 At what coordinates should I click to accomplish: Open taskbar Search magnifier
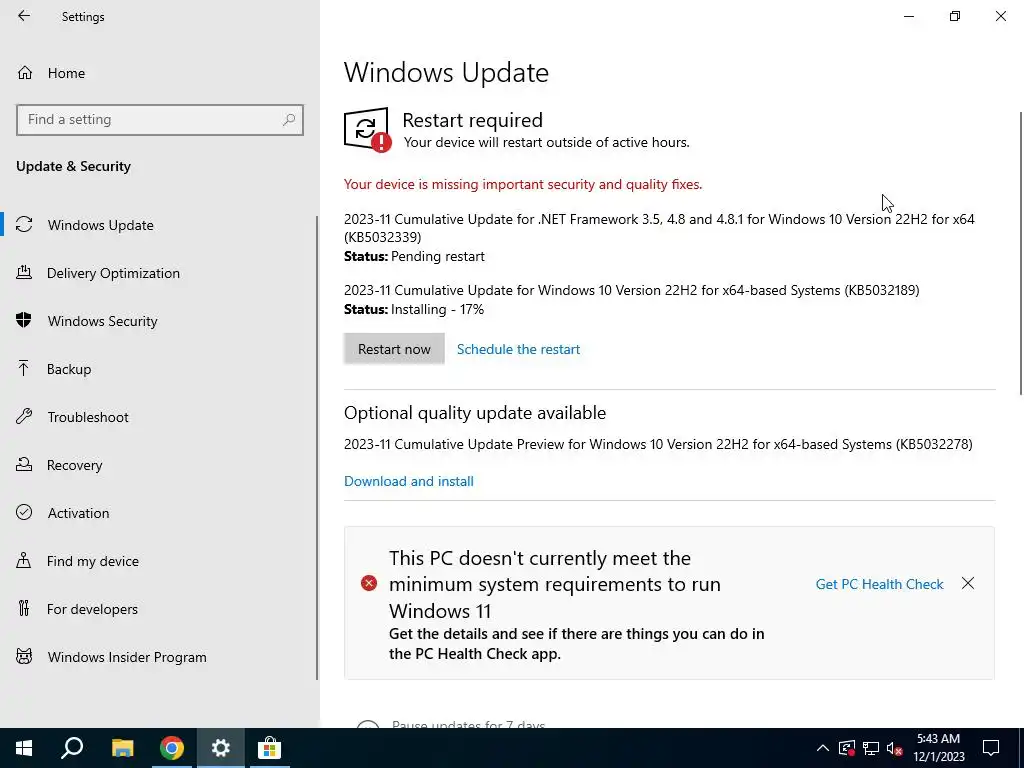point(72,748)
